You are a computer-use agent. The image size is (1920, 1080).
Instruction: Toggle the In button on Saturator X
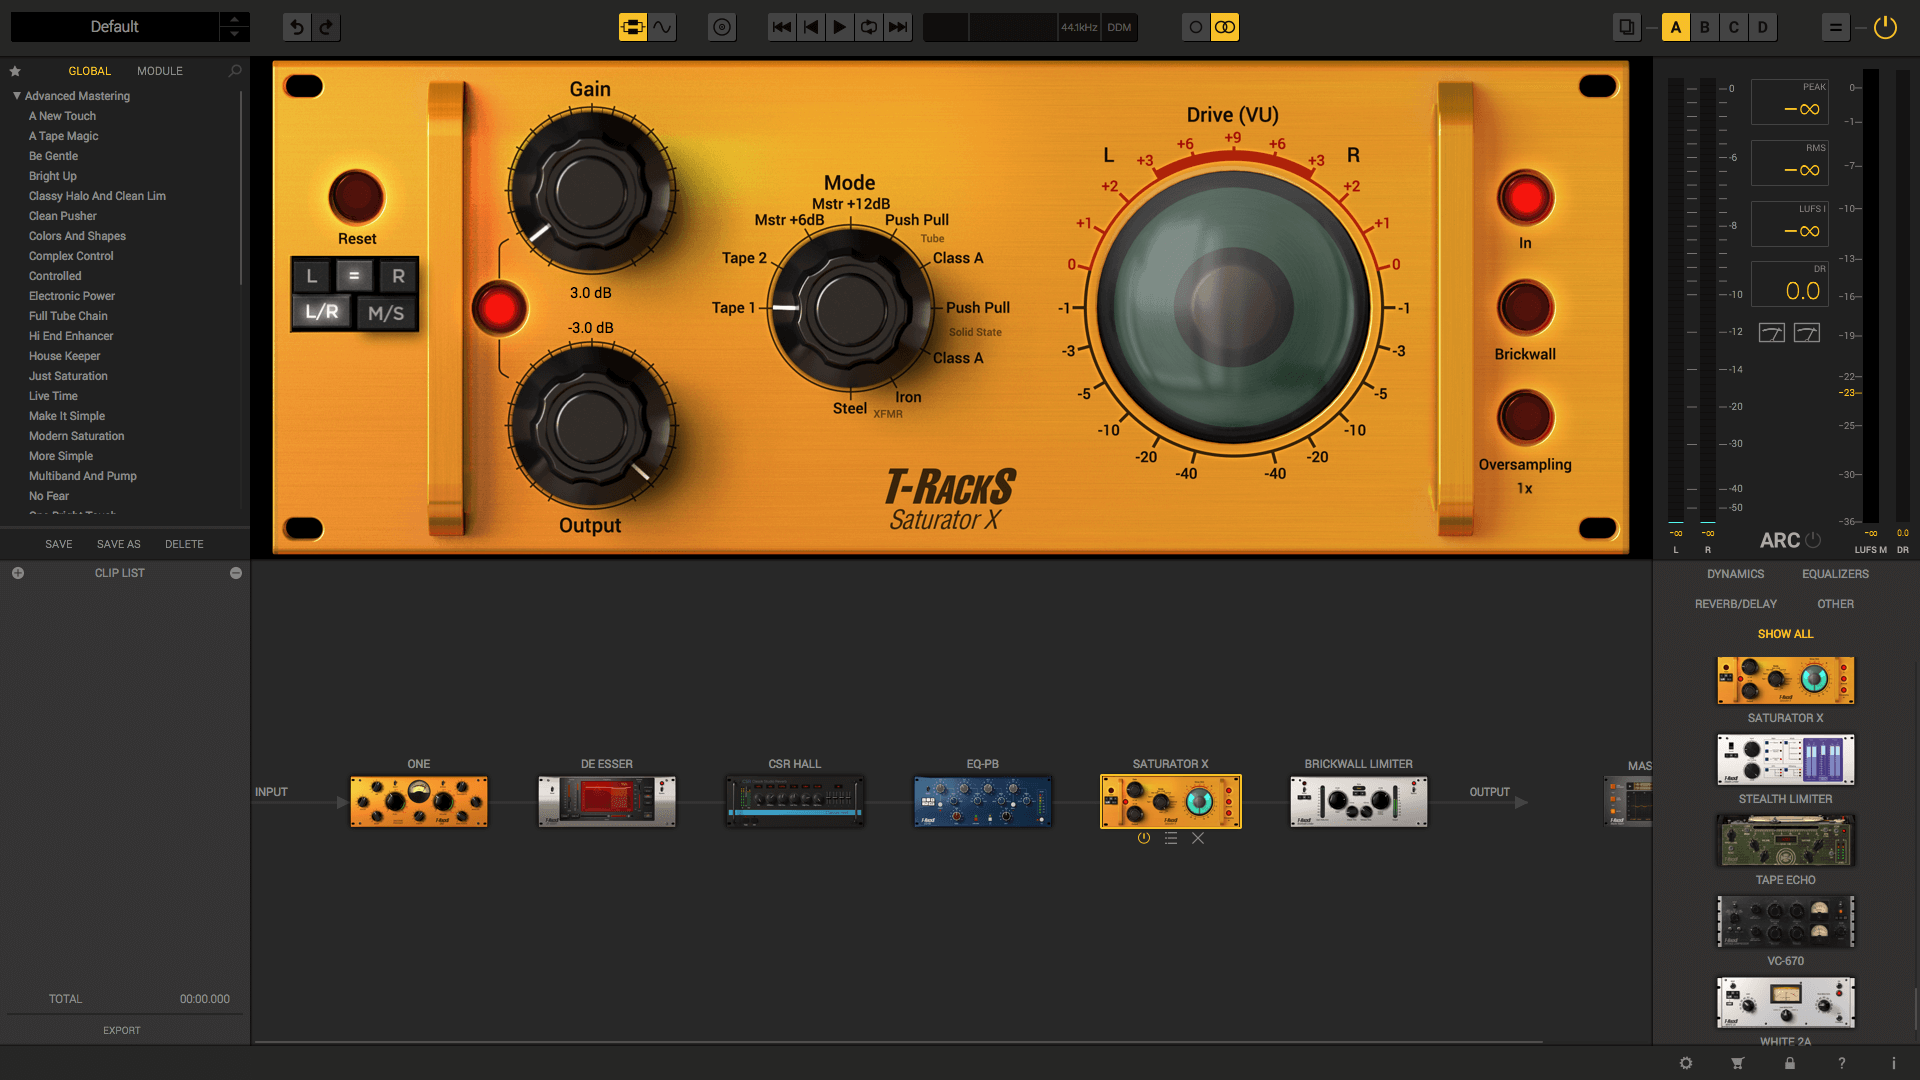[1525, 198]
